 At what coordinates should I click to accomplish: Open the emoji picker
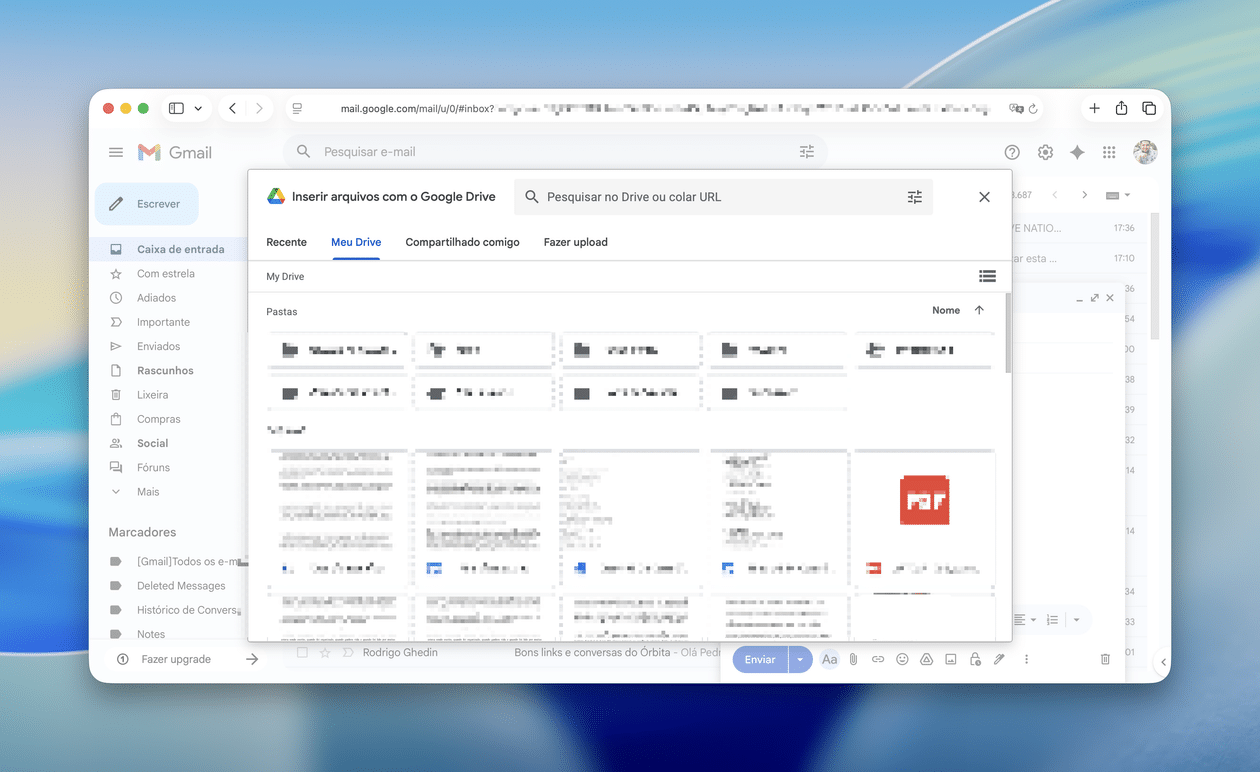(x=902, y=660)
